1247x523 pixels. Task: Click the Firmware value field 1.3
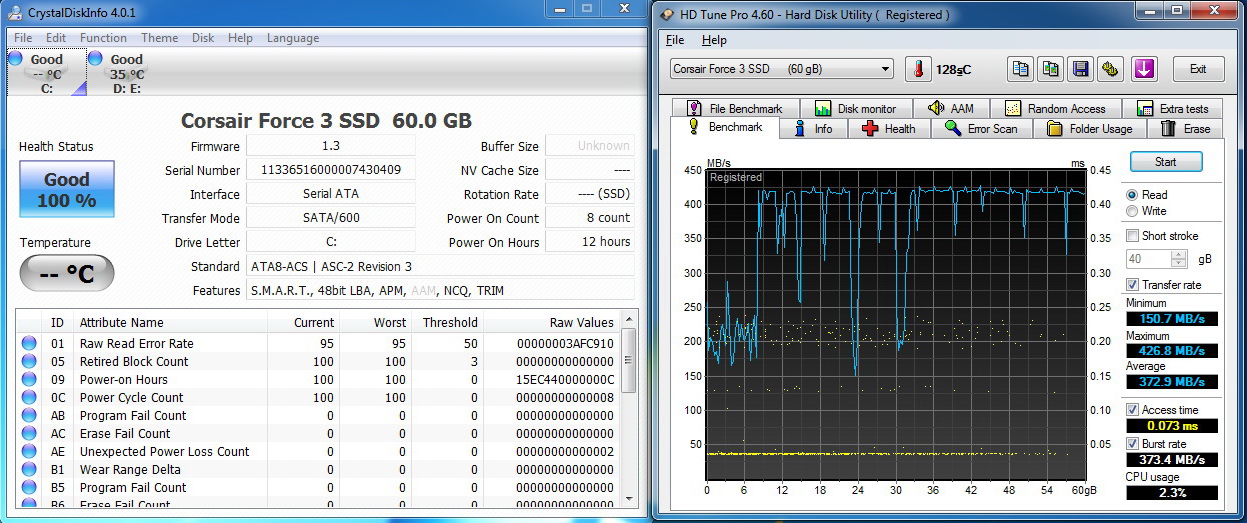coord(330,146)
